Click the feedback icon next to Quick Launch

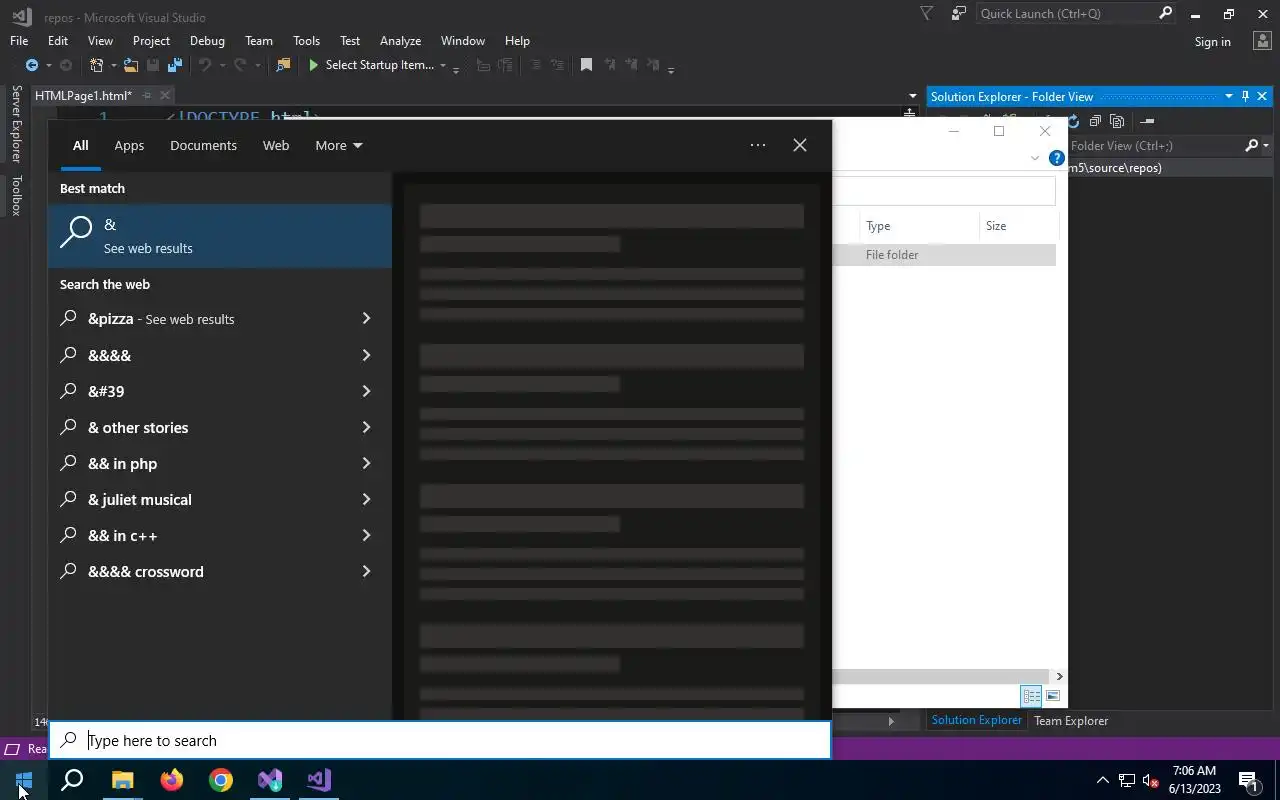point(959,14)
